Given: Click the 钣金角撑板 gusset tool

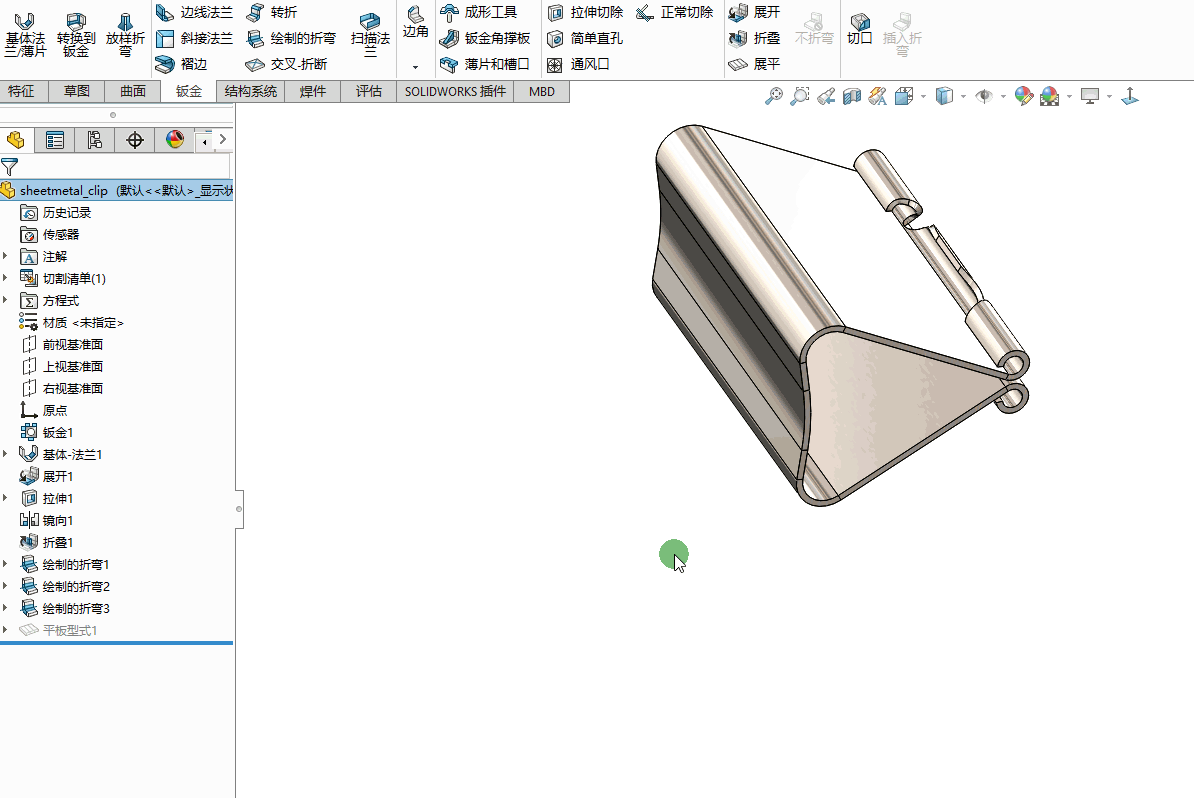Looking at the screenshot, I should [485, 38].
